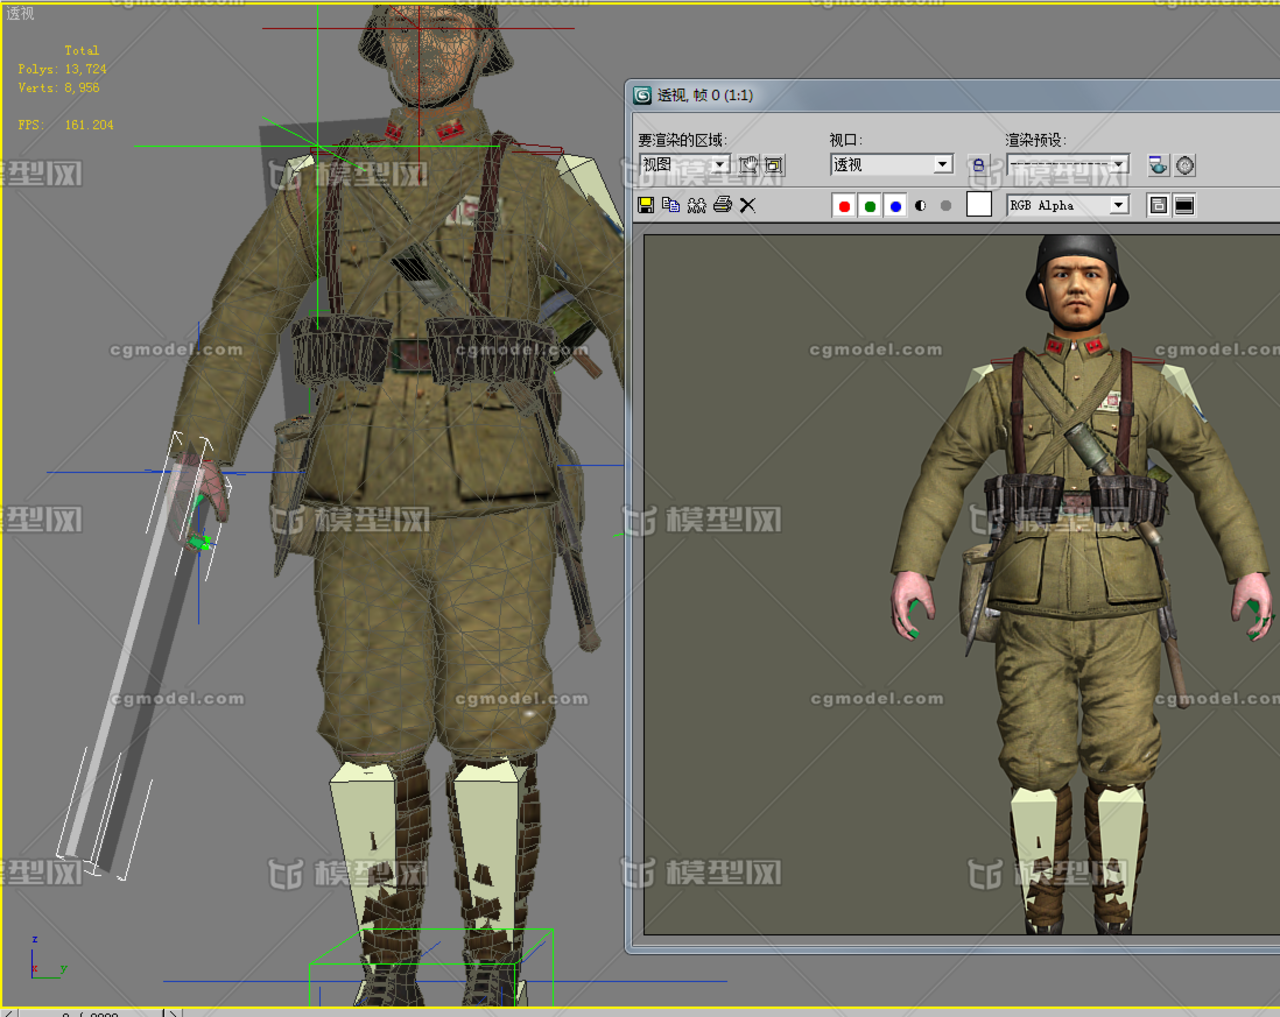
Task: Toggle the lock to viewport button
Action: [x=978, y=165]
